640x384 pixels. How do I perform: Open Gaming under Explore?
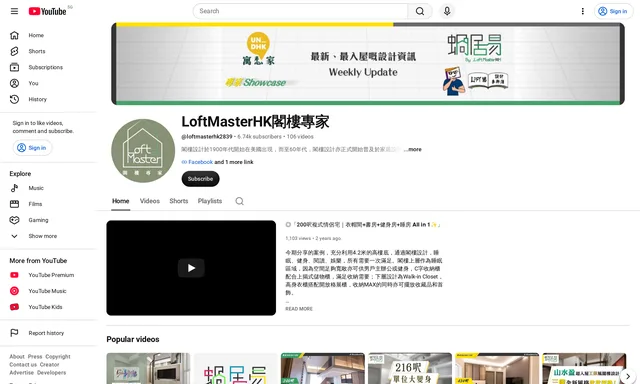pos(48,220)
